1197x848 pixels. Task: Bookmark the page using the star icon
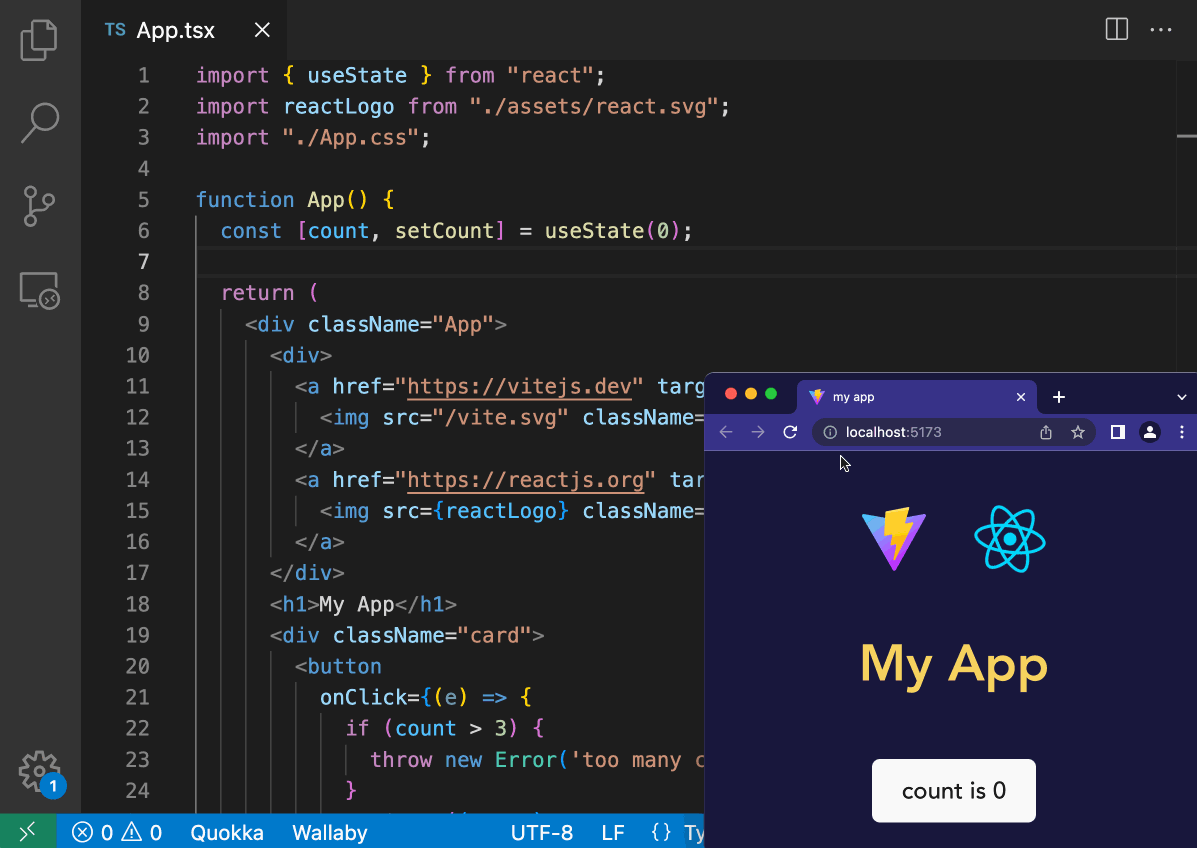click(1078, 432)
